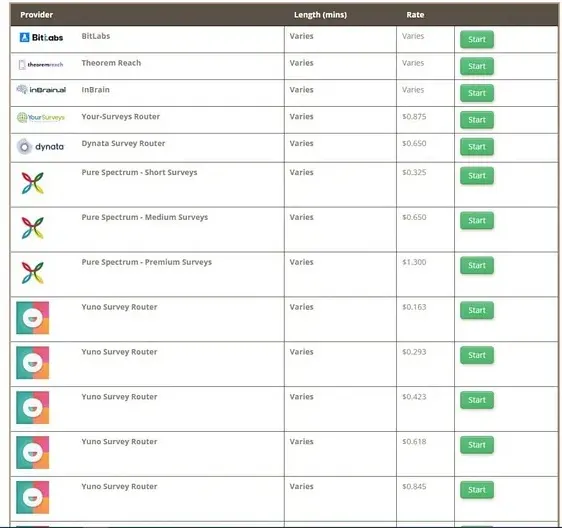Select Pure Spectrum - Medium Surveys text

coord(144,218)
